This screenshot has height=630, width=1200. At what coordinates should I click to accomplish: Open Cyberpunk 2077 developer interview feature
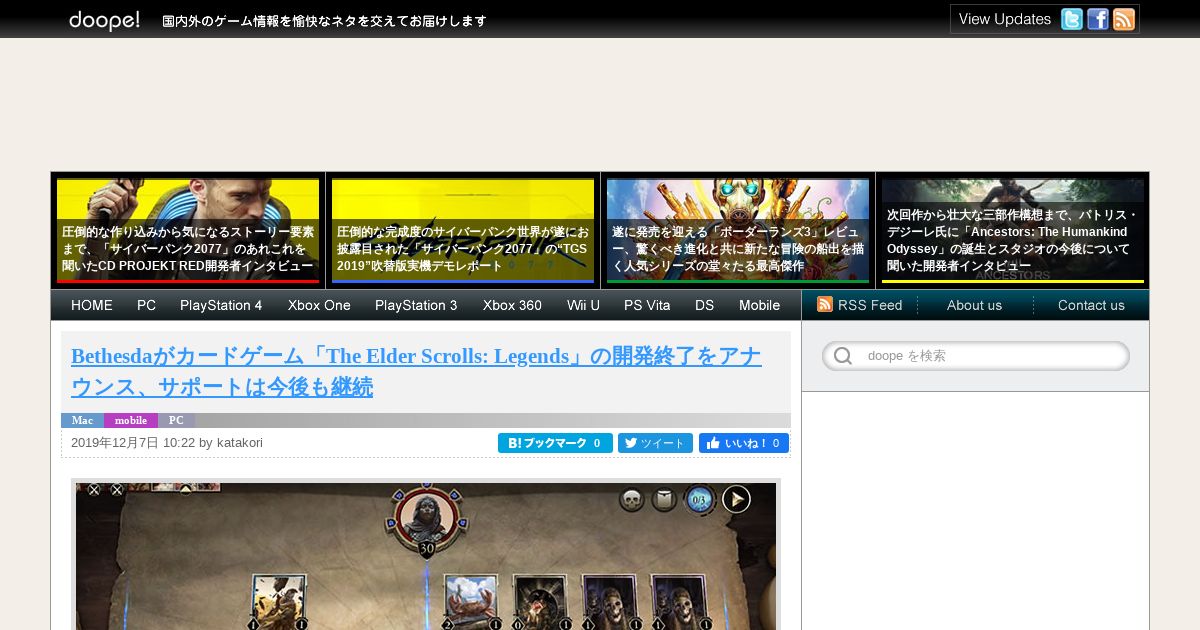point(188,230)
